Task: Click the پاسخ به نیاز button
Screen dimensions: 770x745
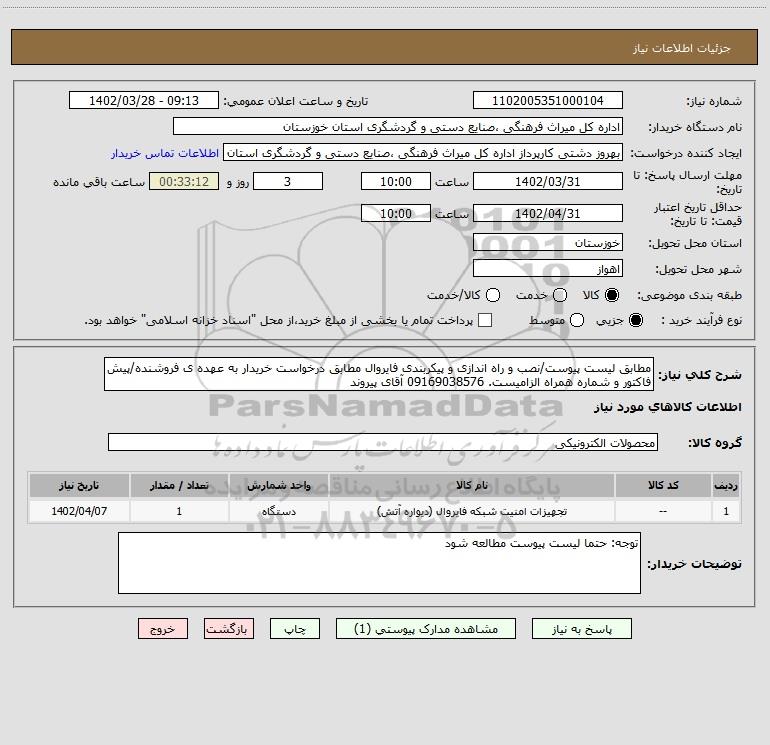Action: point(581,629)
